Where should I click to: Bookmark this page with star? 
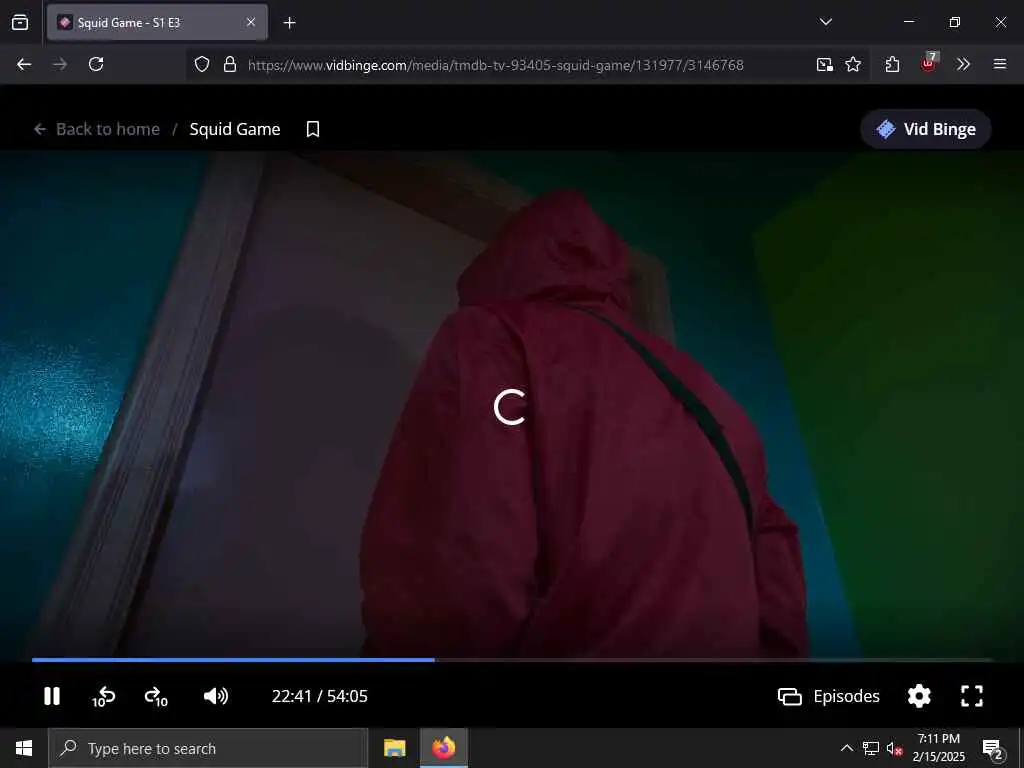click(853, 64)
